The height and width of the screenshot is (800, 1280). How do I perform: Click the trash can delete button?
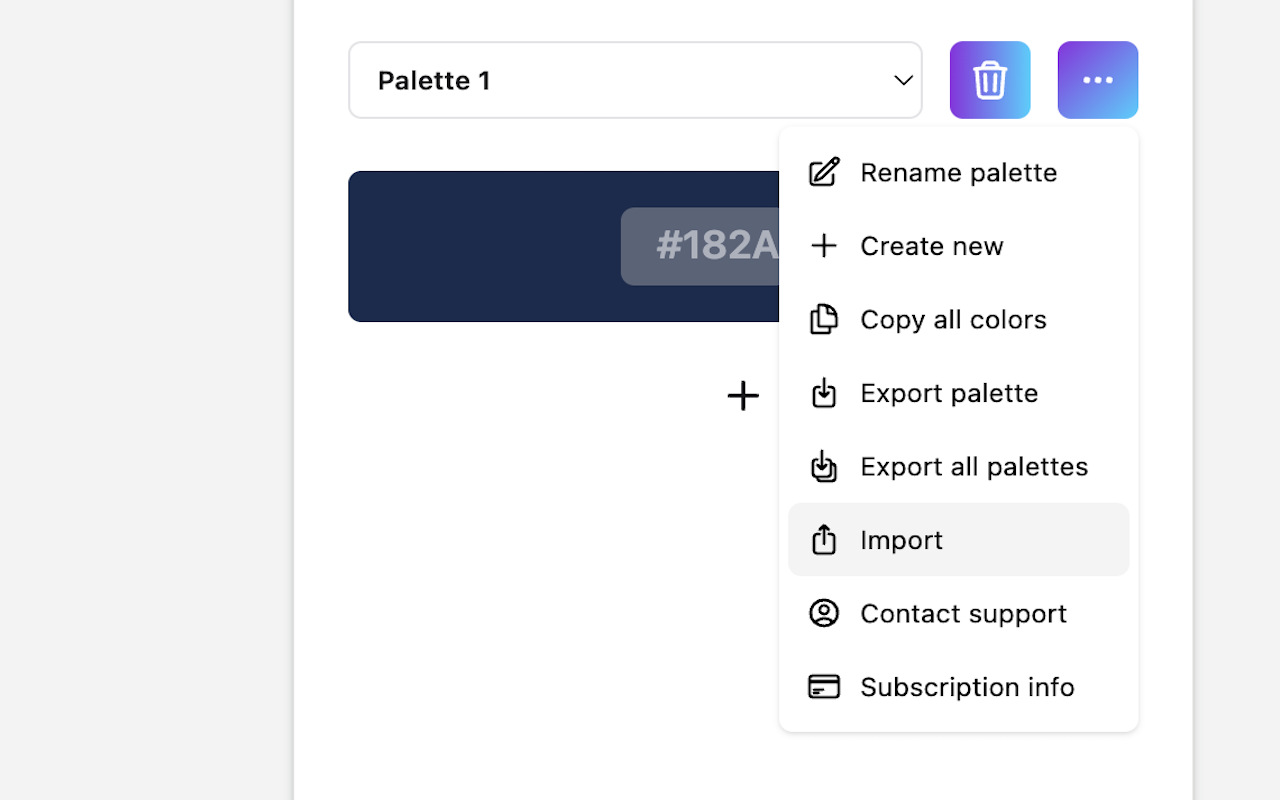(990, 80)
